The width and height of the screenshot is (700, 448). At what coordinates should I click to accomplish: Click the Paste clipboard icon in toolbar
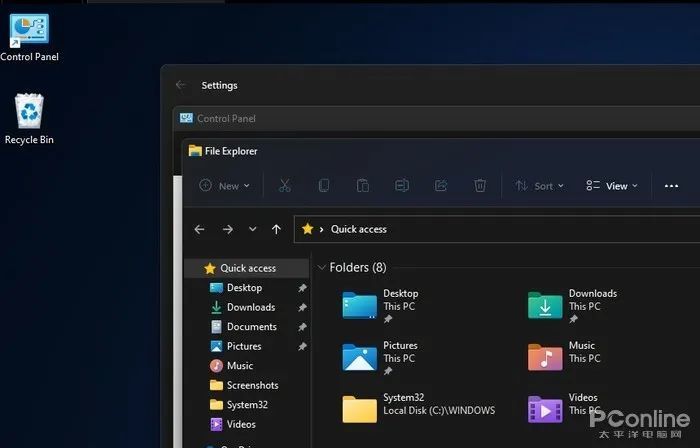coord(362,186)
